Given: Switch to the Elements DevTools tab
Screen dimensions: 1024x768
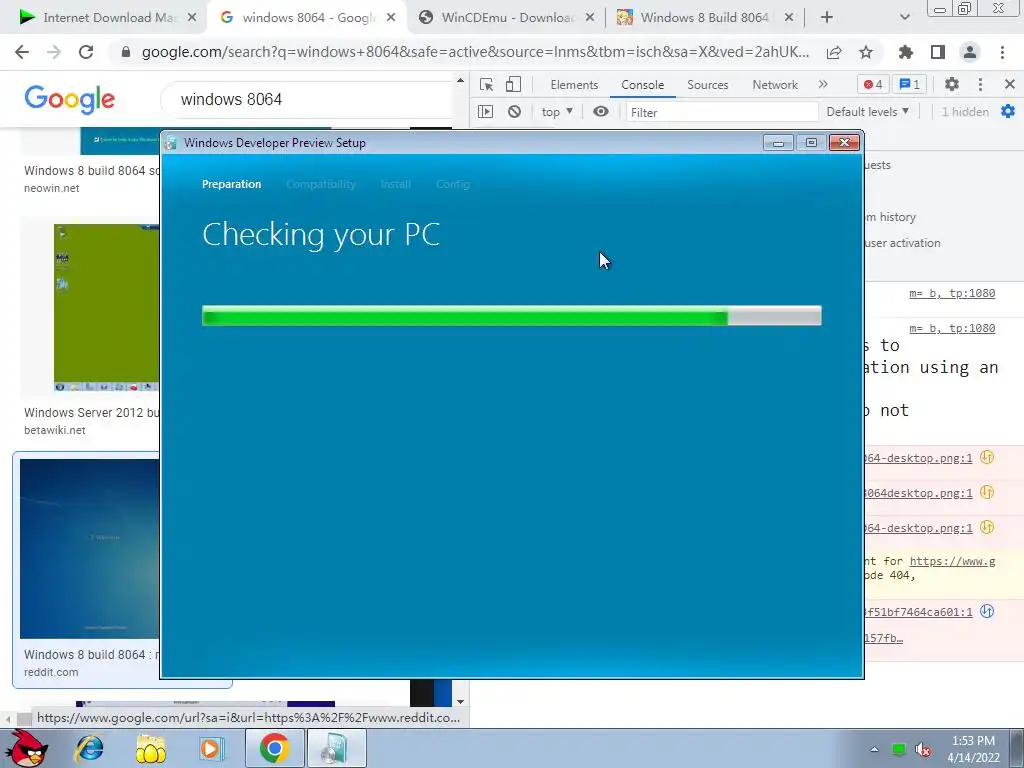Looking at the screenshot, I should click(574, 85).
